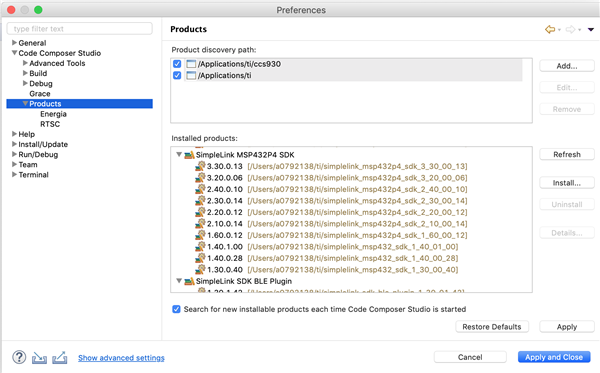Screen dimensions: 600x373
Task: Open the view menu down triangle
Action: click(x=591, y=29)
